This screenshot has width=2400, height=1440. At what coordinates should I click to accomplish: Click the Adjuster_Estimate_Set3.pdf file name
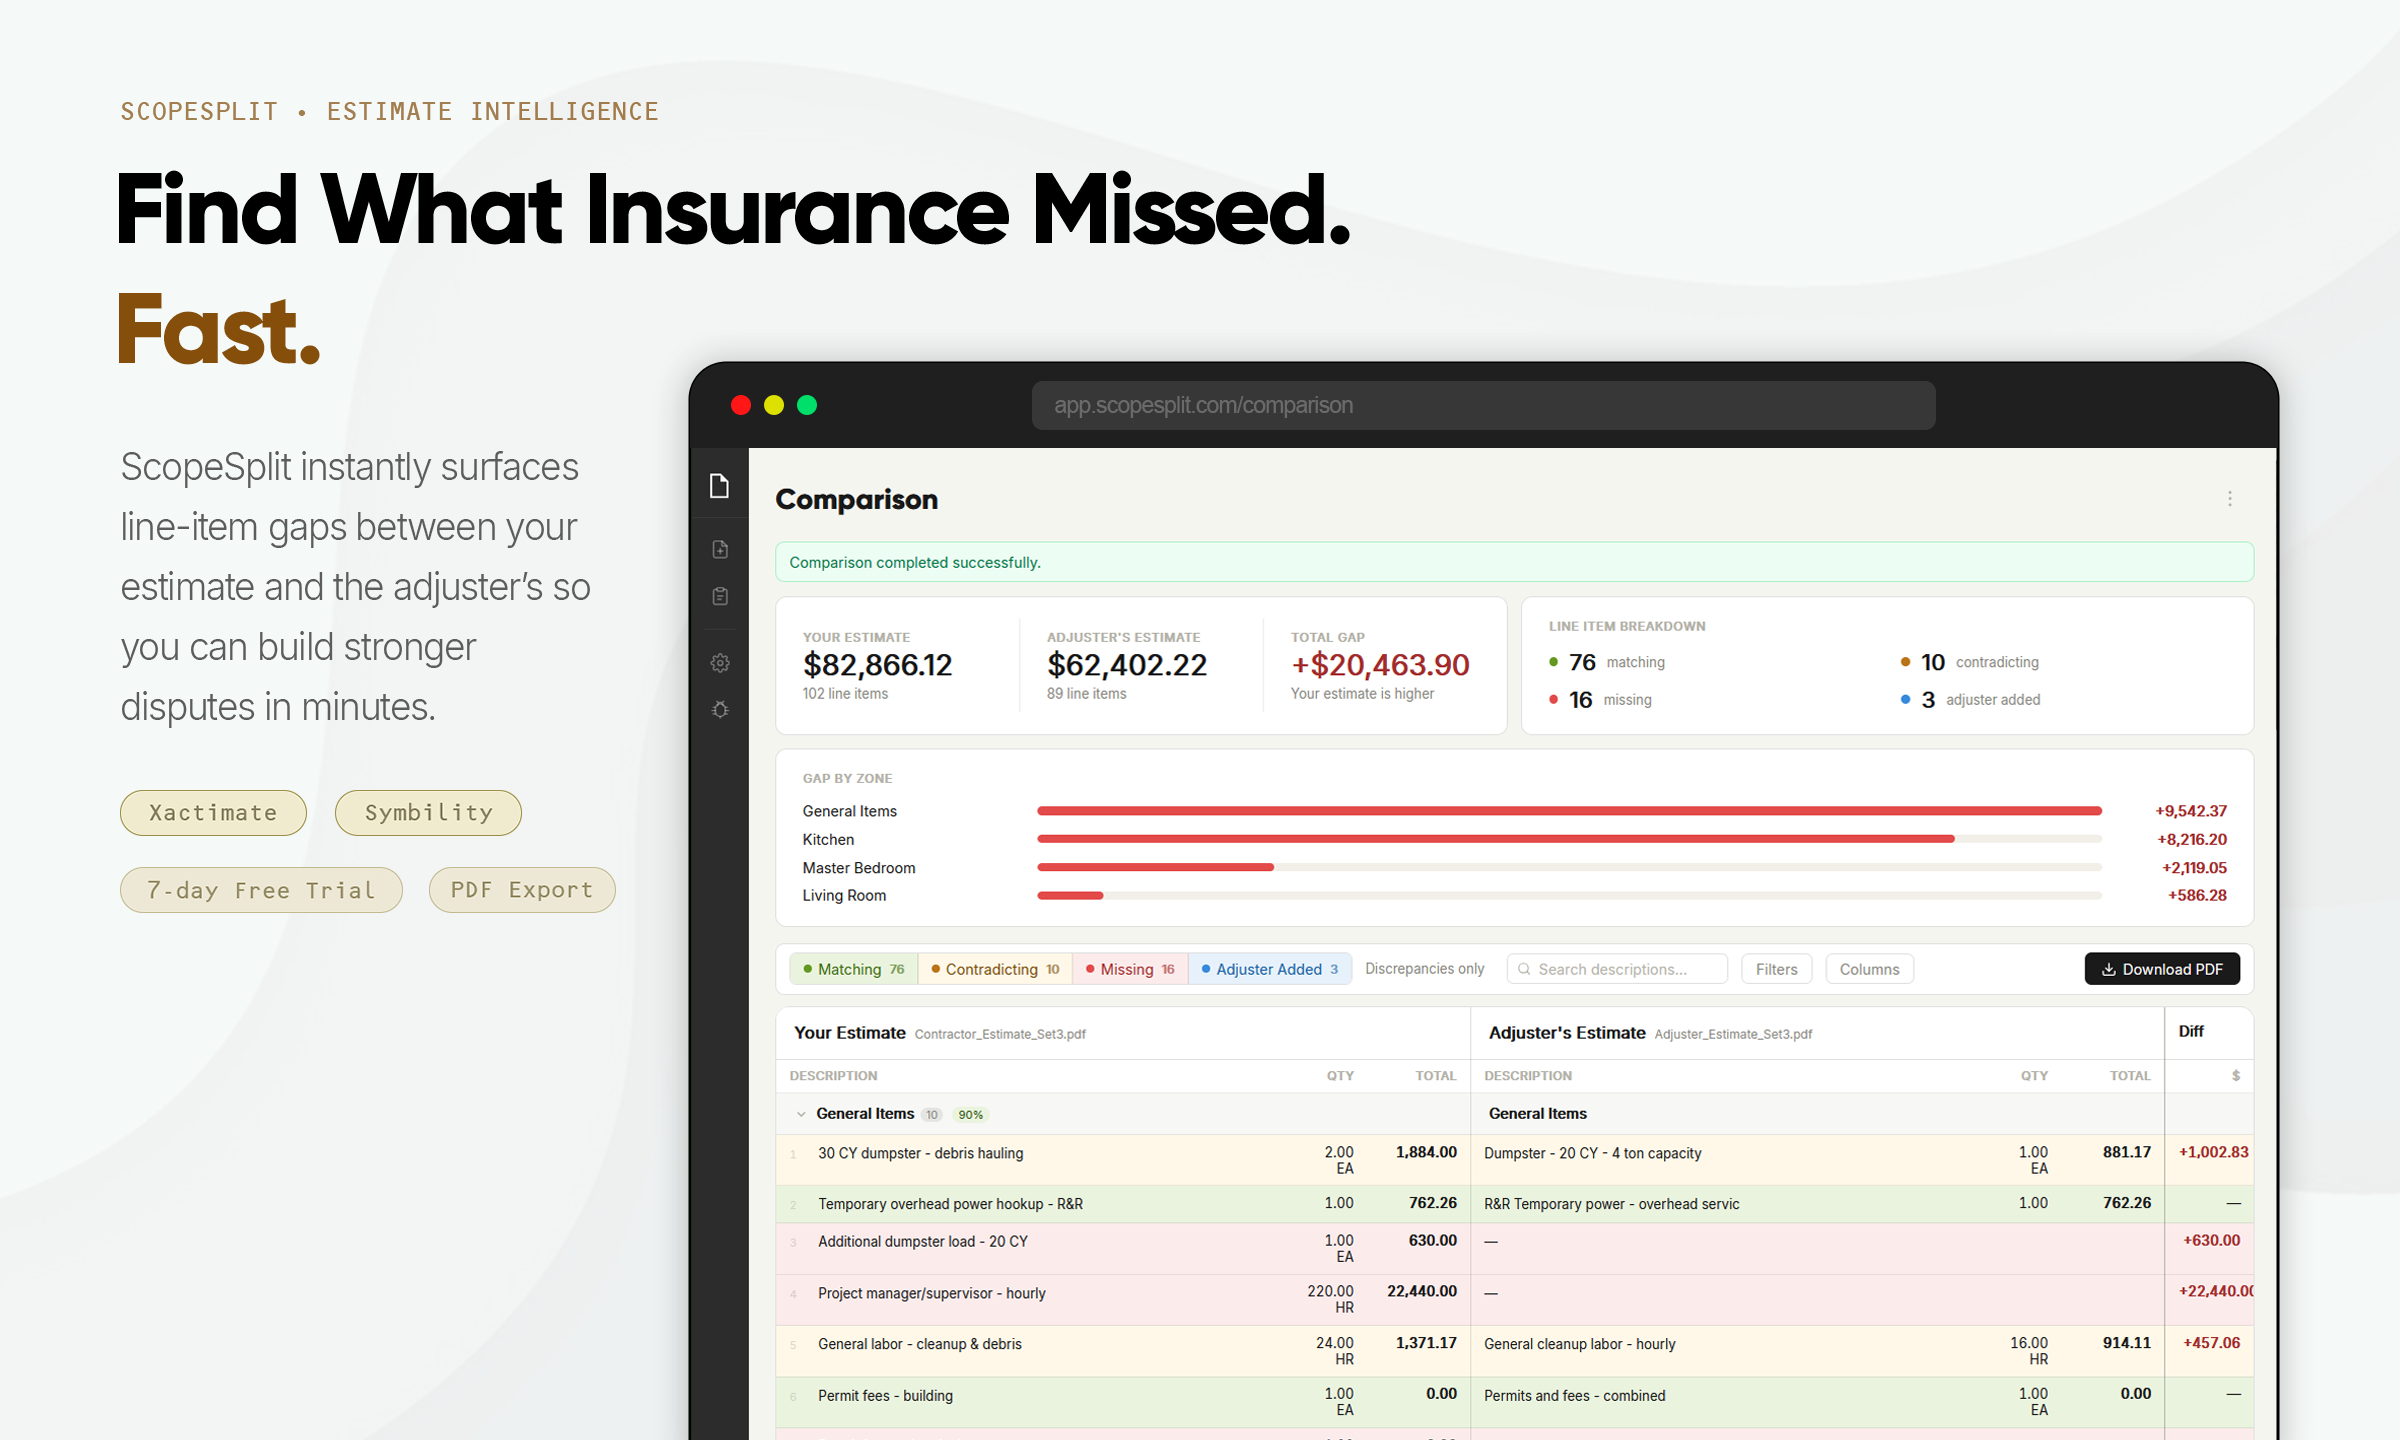click(x=1733, y=1034)
